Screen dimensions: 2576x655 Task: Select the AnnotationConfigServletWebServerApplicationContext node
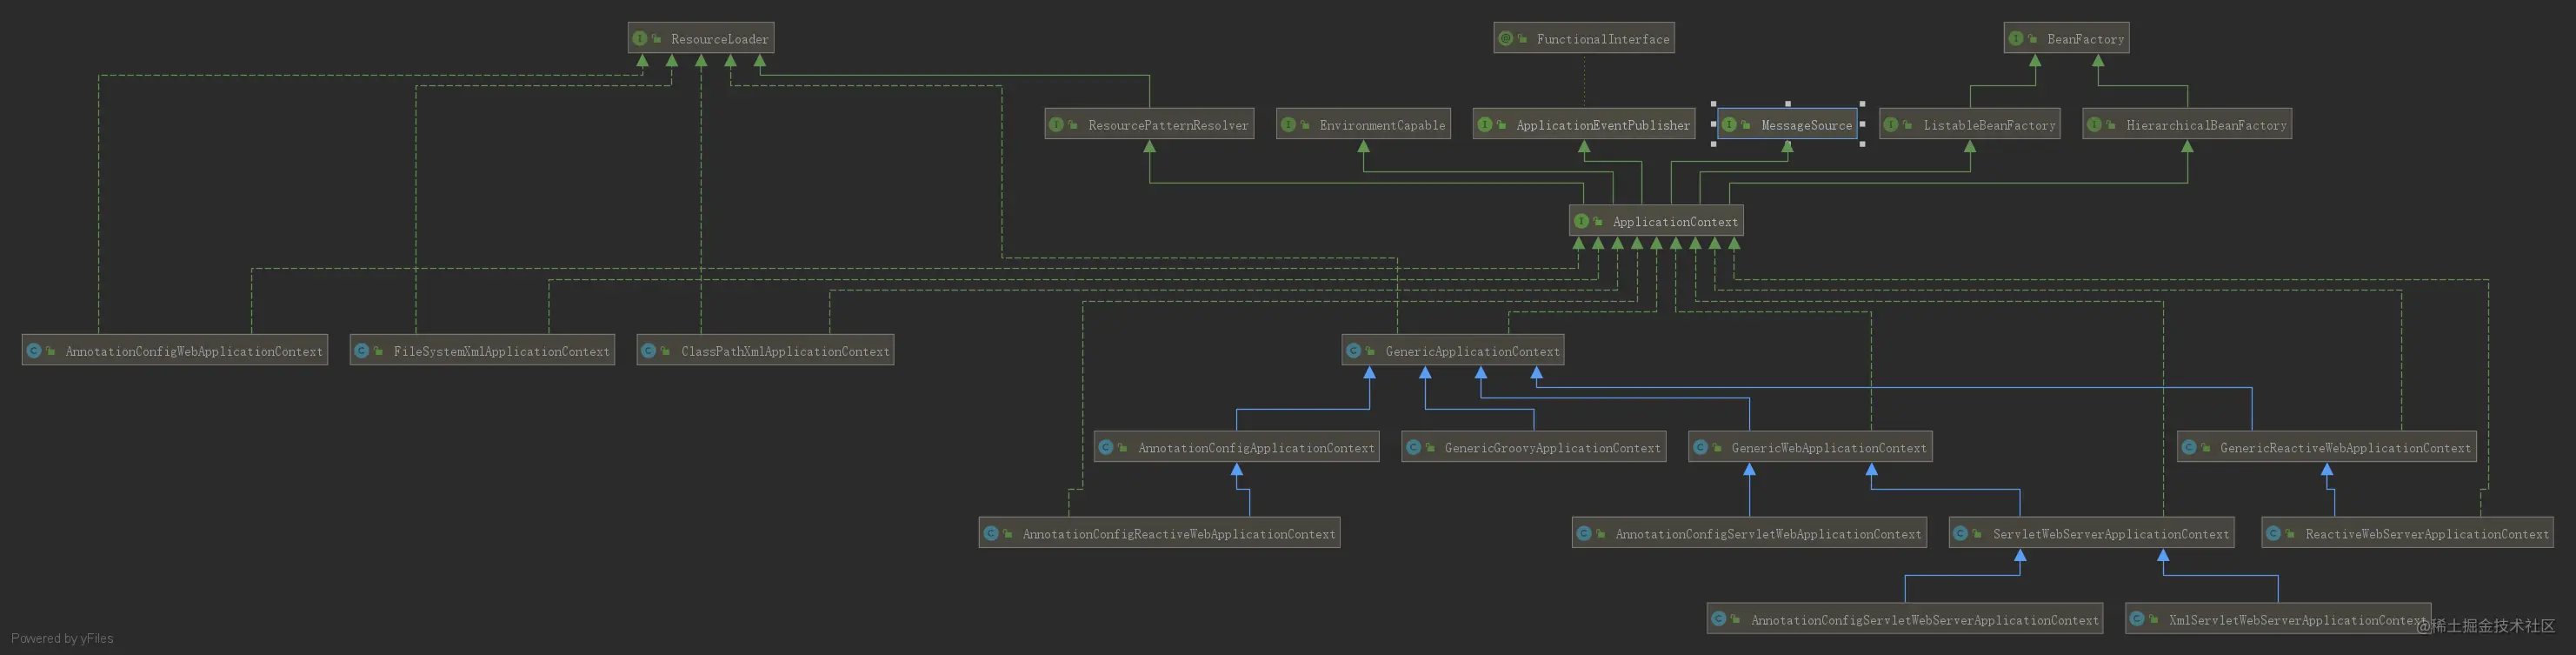point(1905,619)
